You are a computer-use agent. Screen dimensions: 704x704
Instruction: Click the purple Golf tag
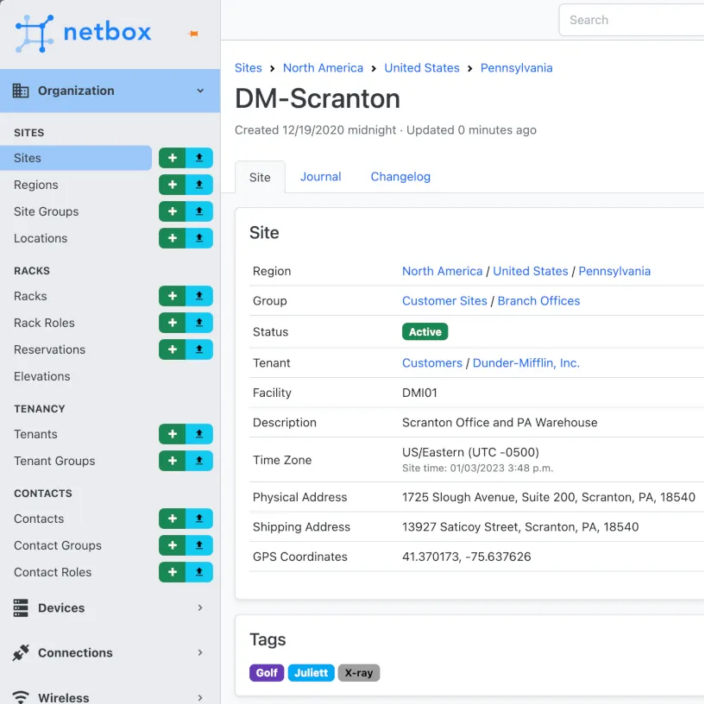(x=267, y=673)
